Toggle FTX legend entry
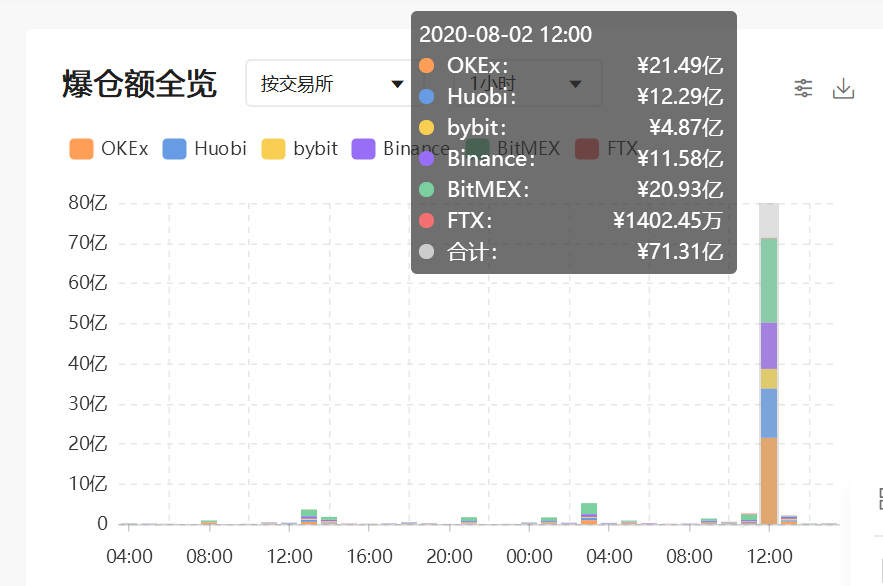883x586 pixels. tap(606, 149)
